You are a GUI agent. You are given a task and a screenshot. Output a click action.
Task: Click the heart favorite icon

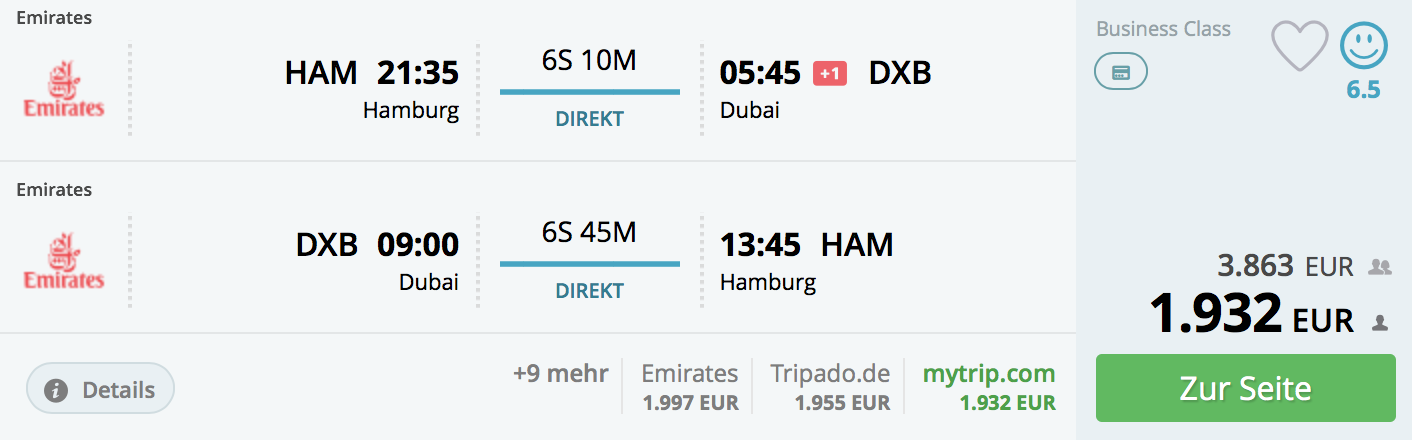[1299, 47]
